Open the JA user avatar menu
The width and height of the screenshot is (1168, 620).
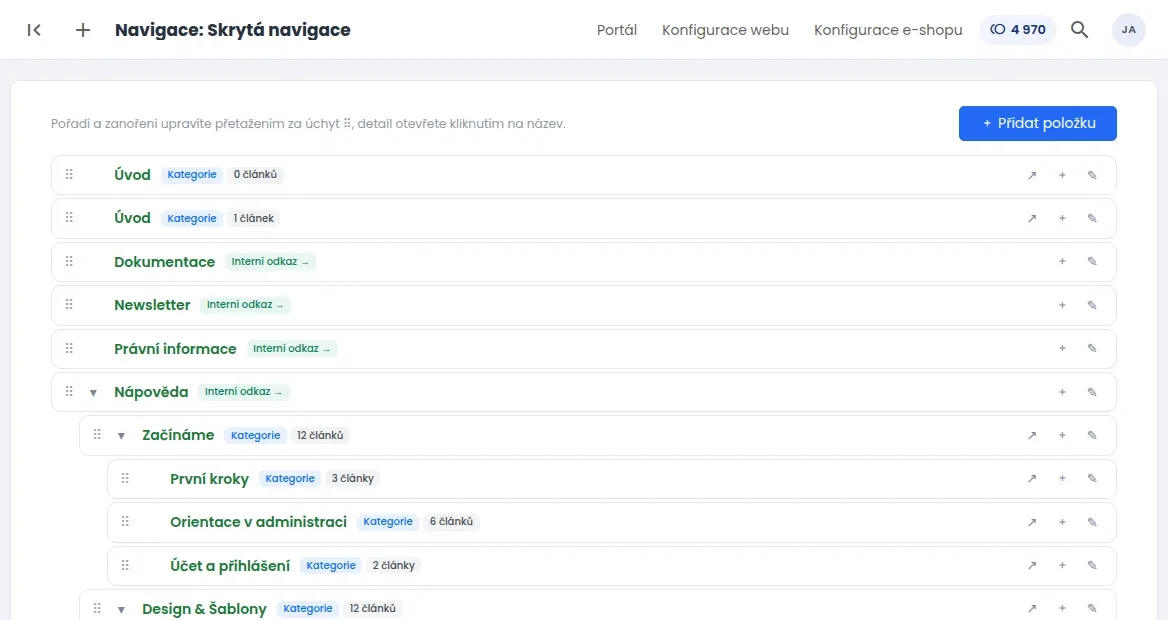click(x=1129, y=30)
